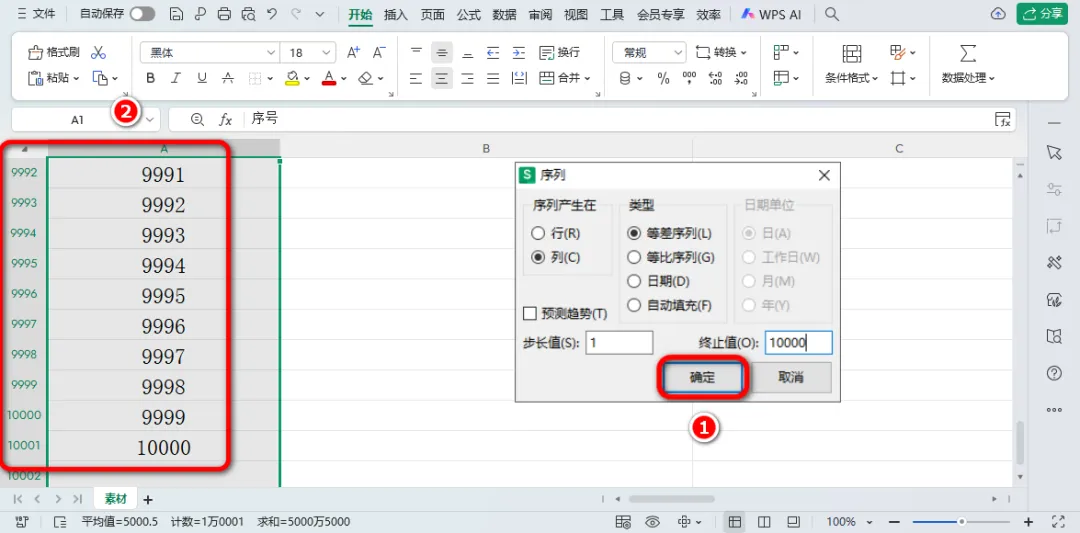Toggle Italic formatting
Image resolution: width=1080 pixels, height=533 pixels.
pos(176,79)
